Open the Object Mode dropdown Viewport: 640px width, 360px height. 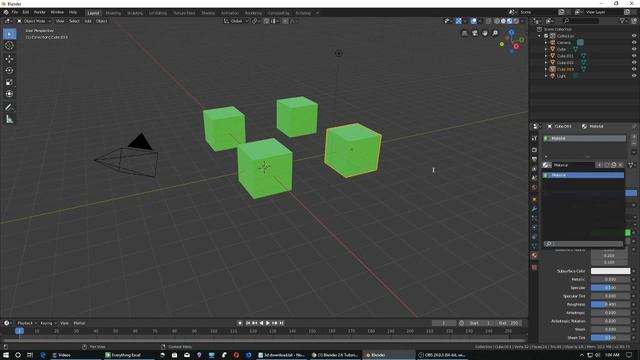pyautogui.click(x=34, y=21)
